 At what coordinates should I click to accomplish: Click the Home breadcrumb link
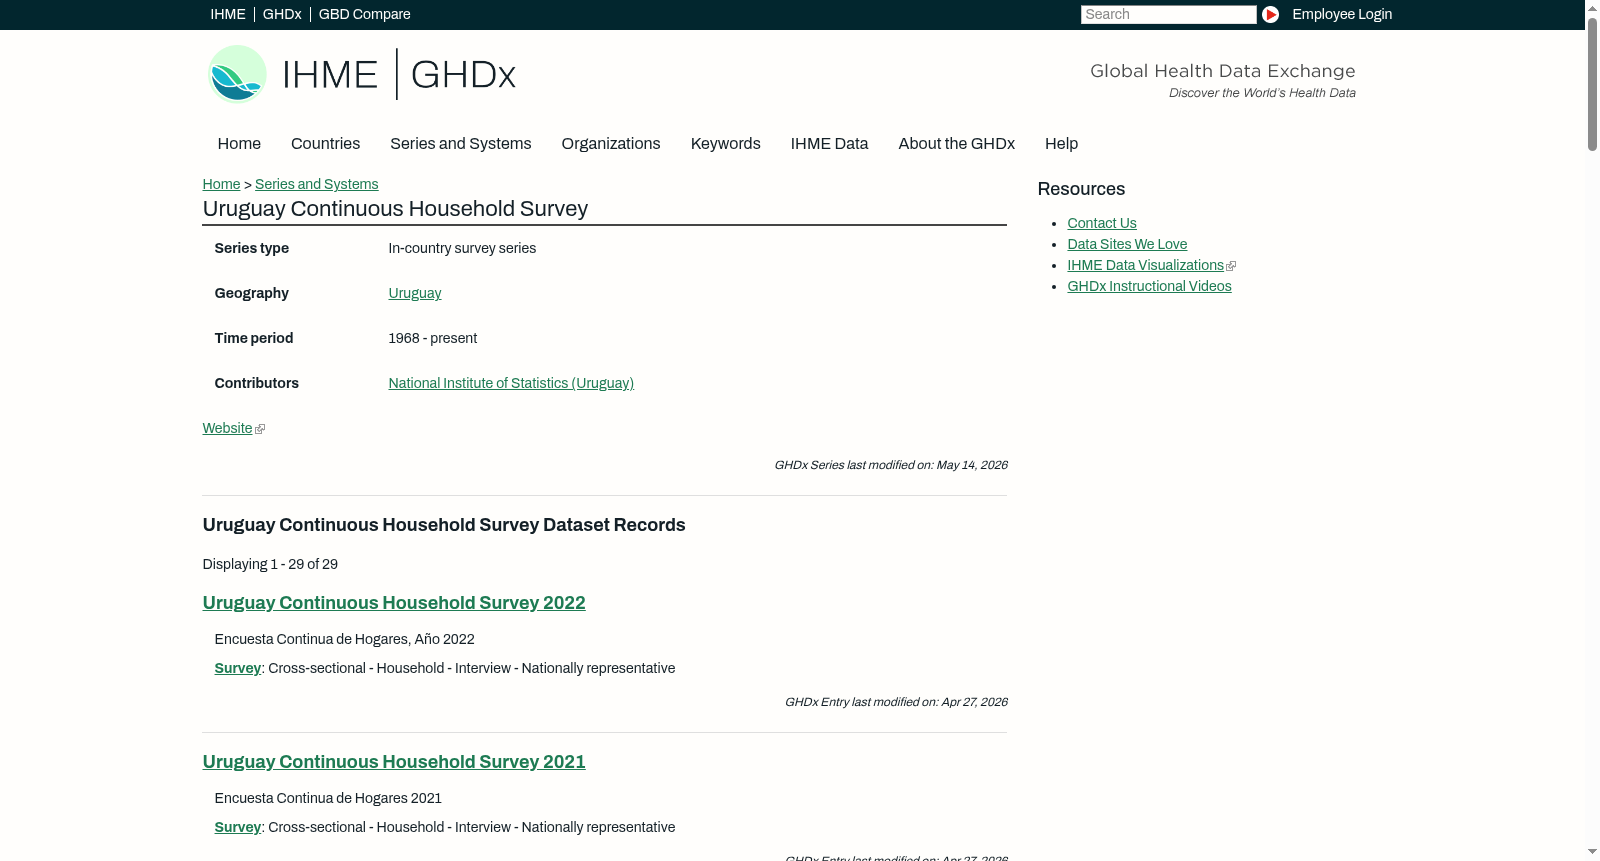(x=221, y=184)
